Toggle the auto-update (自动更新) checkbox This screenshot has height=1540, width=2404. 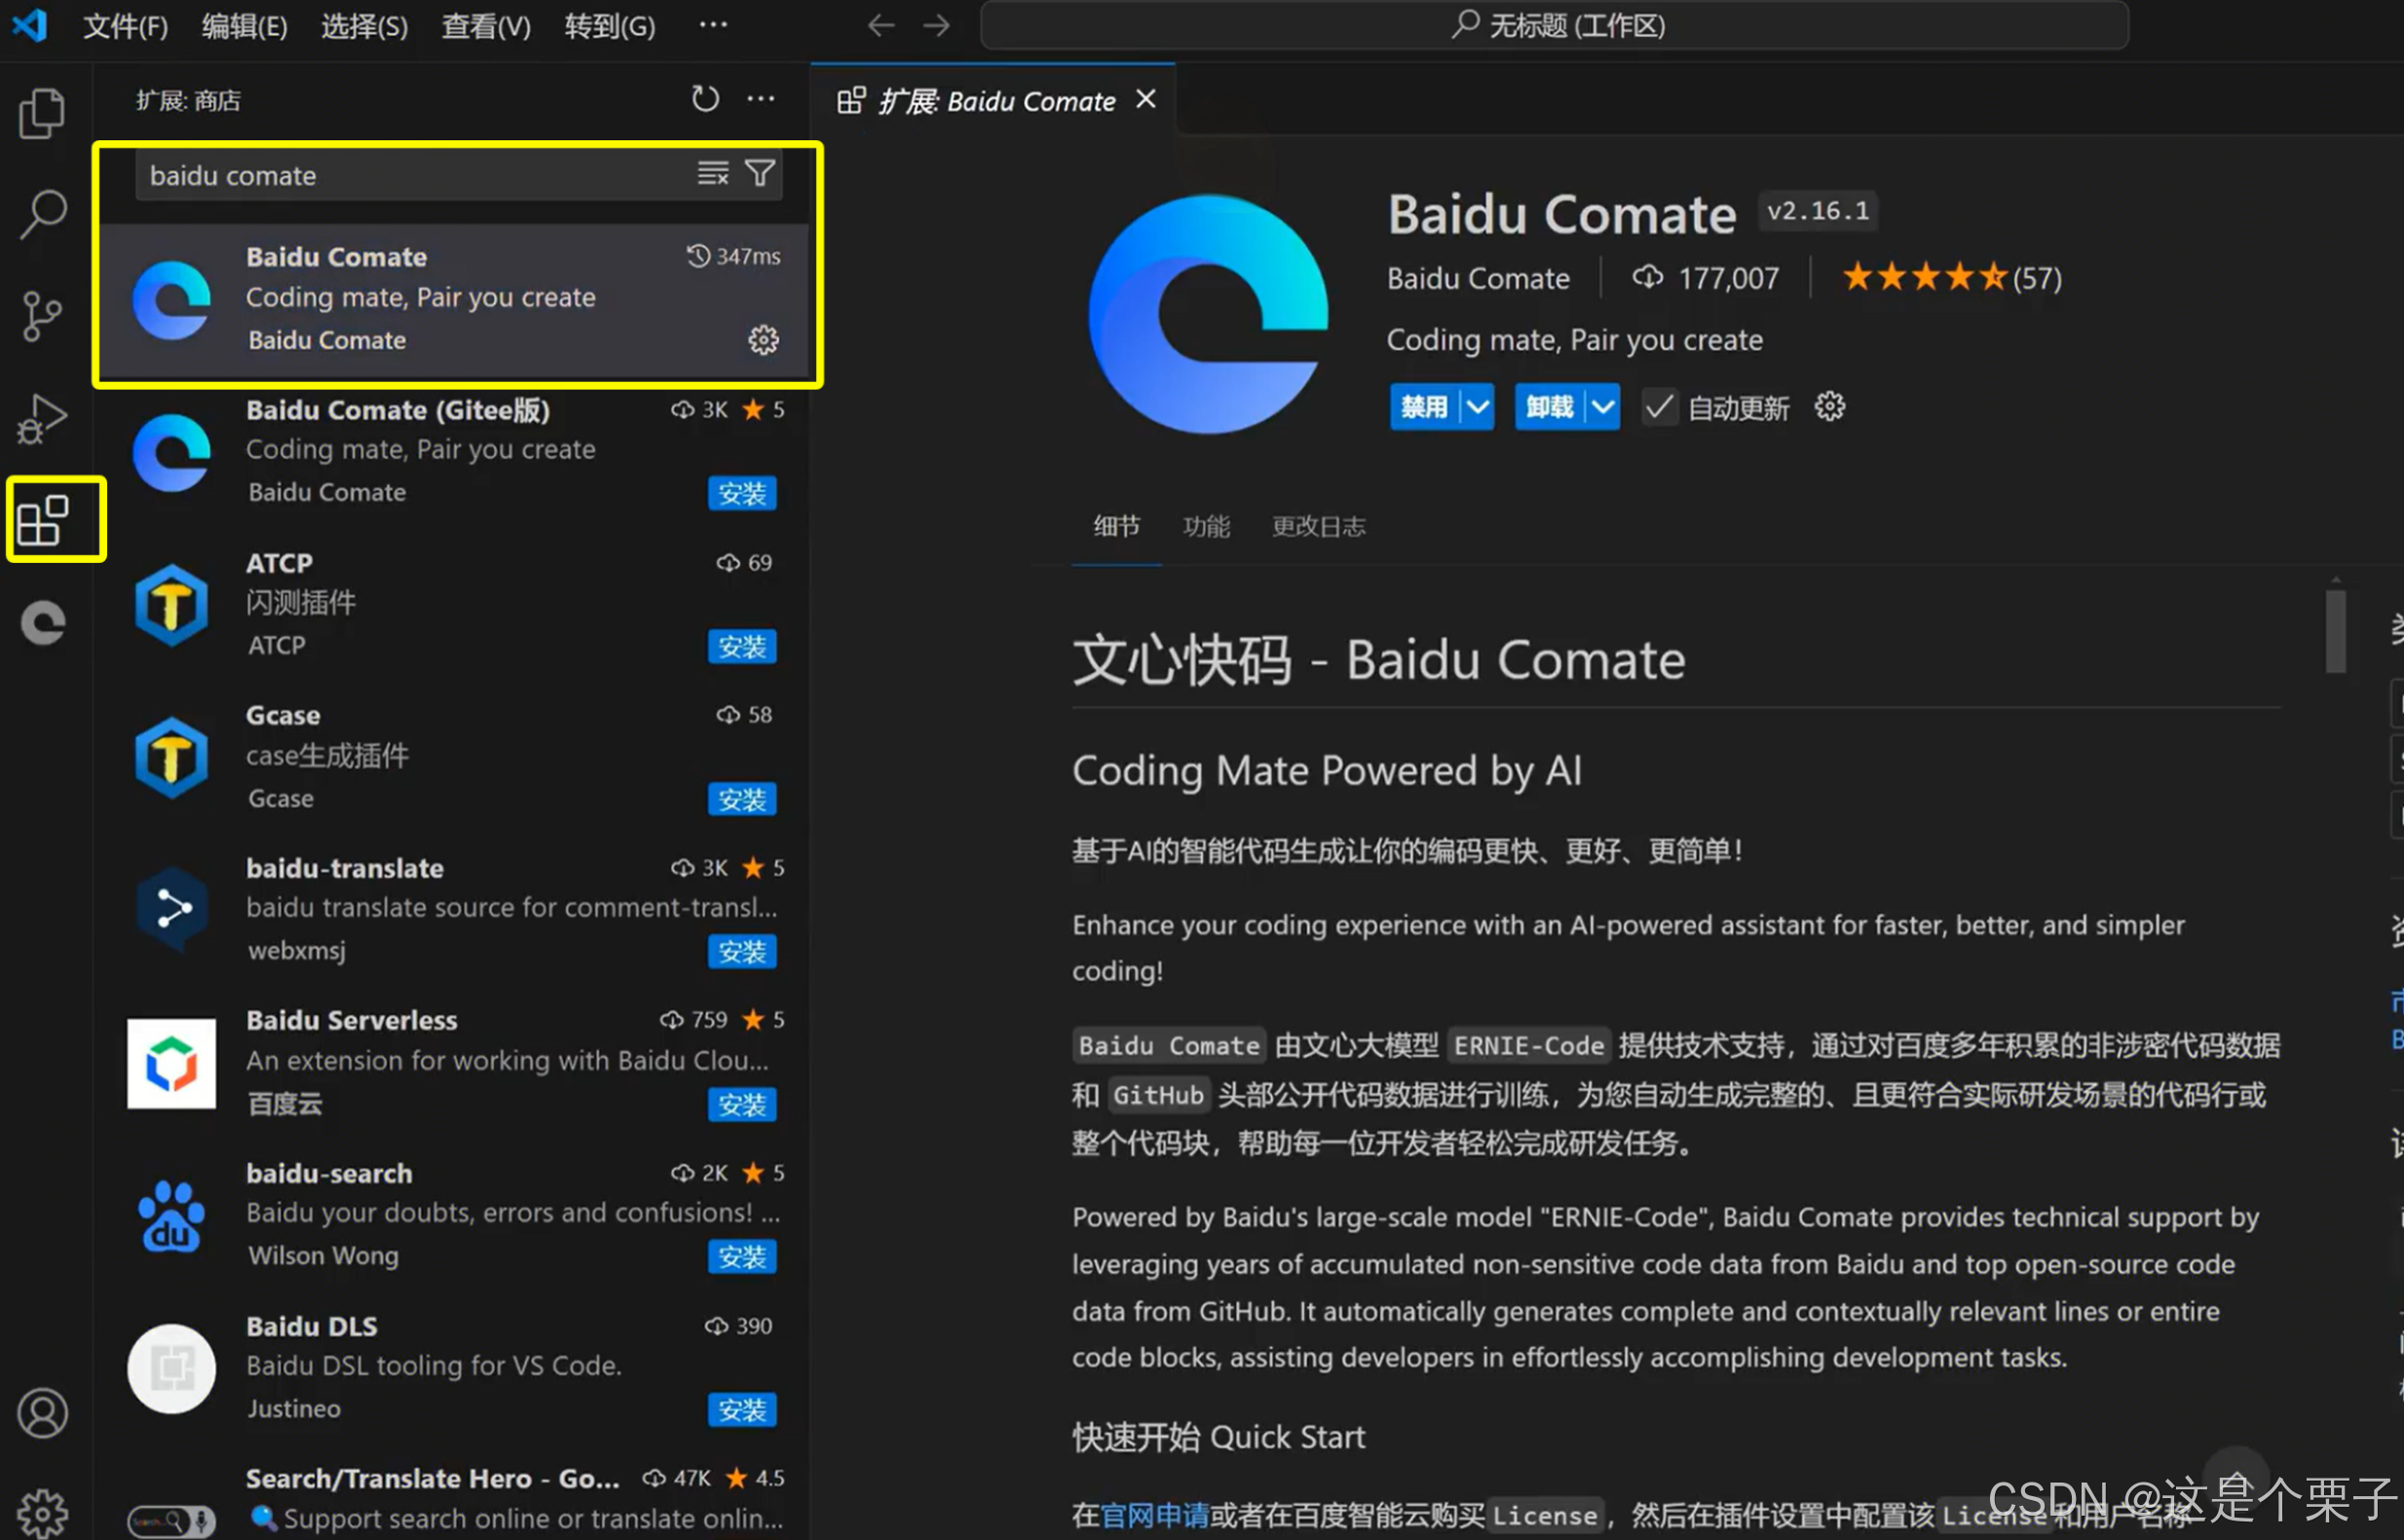[x=1658, y=407]
